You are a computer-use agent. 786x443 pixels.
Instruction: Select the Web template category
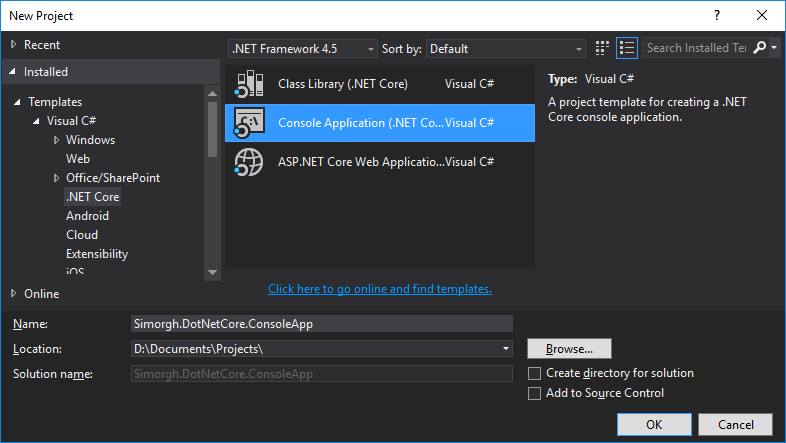pyautogui.click(x=78, y=159)
